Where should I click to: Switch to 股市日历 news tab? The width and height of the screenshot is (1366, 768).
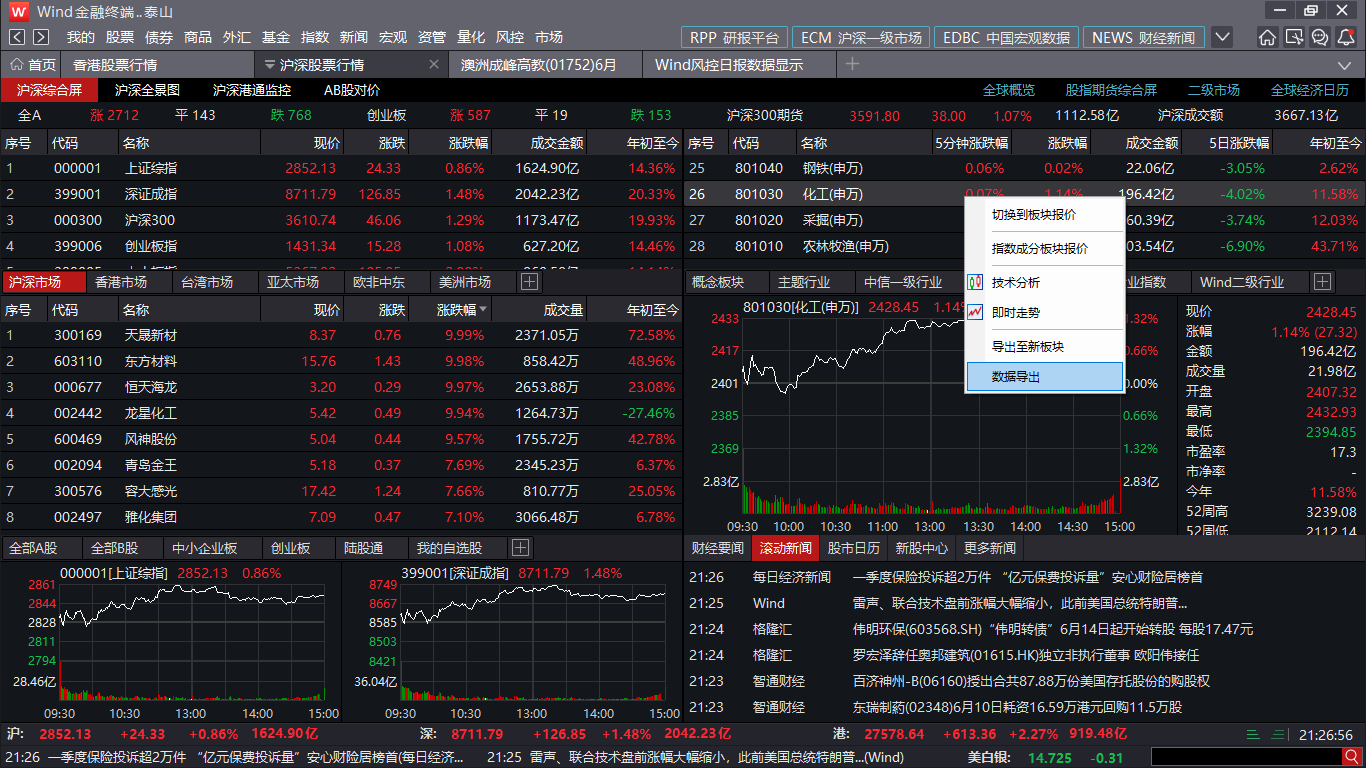coord(854,548)
